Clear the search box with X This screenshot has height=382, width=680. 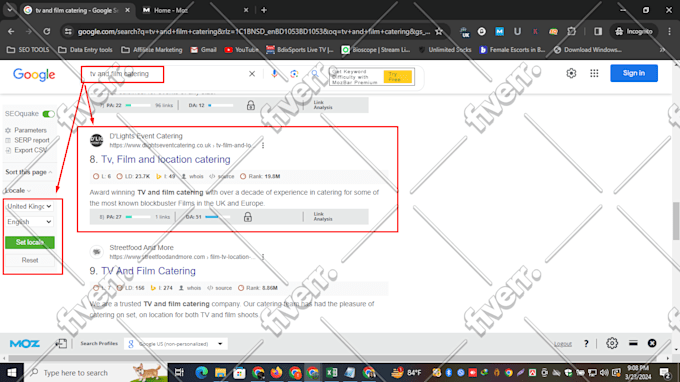[252, 74]
